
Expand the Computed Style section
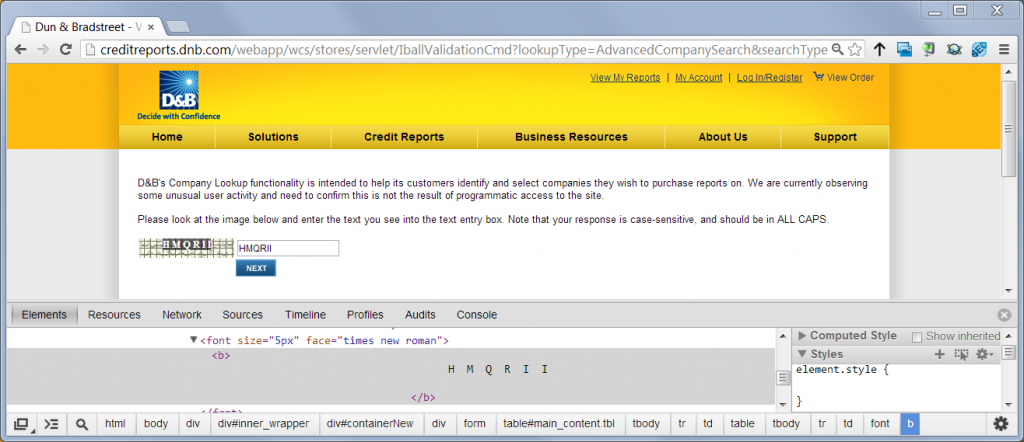point(802,336)
